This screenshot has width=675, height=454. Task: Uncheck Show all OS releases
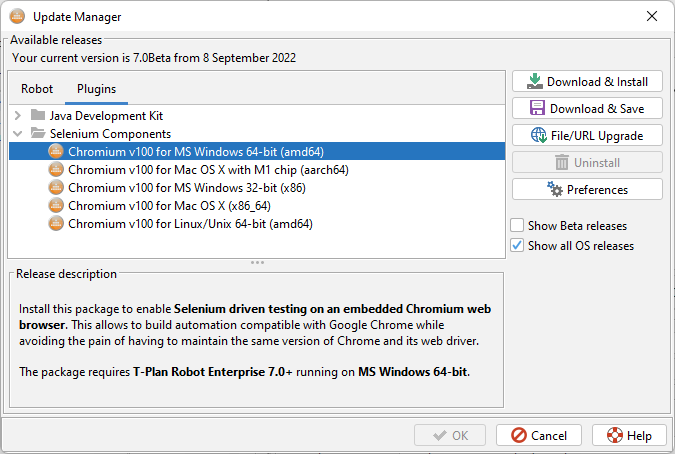(x=517, y=245)
